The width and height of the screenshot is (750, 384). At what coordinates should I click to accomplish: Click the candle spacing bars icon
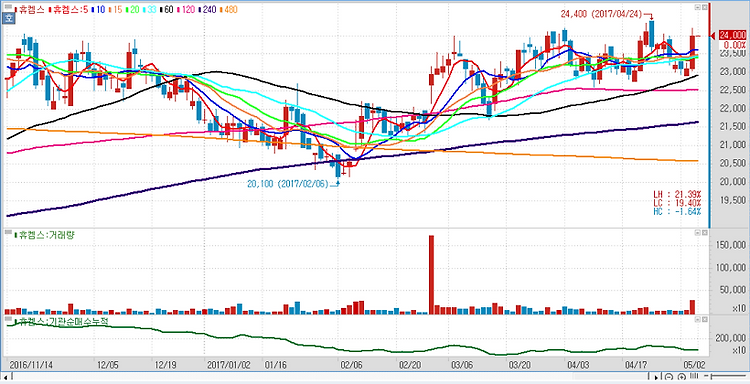[694, 375]
